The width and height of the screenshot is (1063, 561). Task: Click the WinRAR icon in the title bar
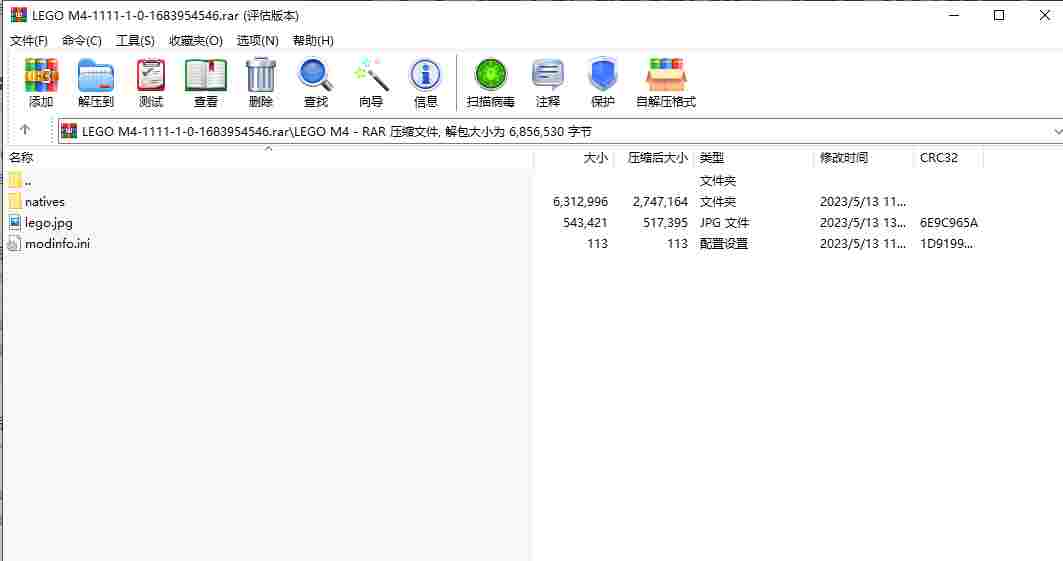(x=18, y=15)
